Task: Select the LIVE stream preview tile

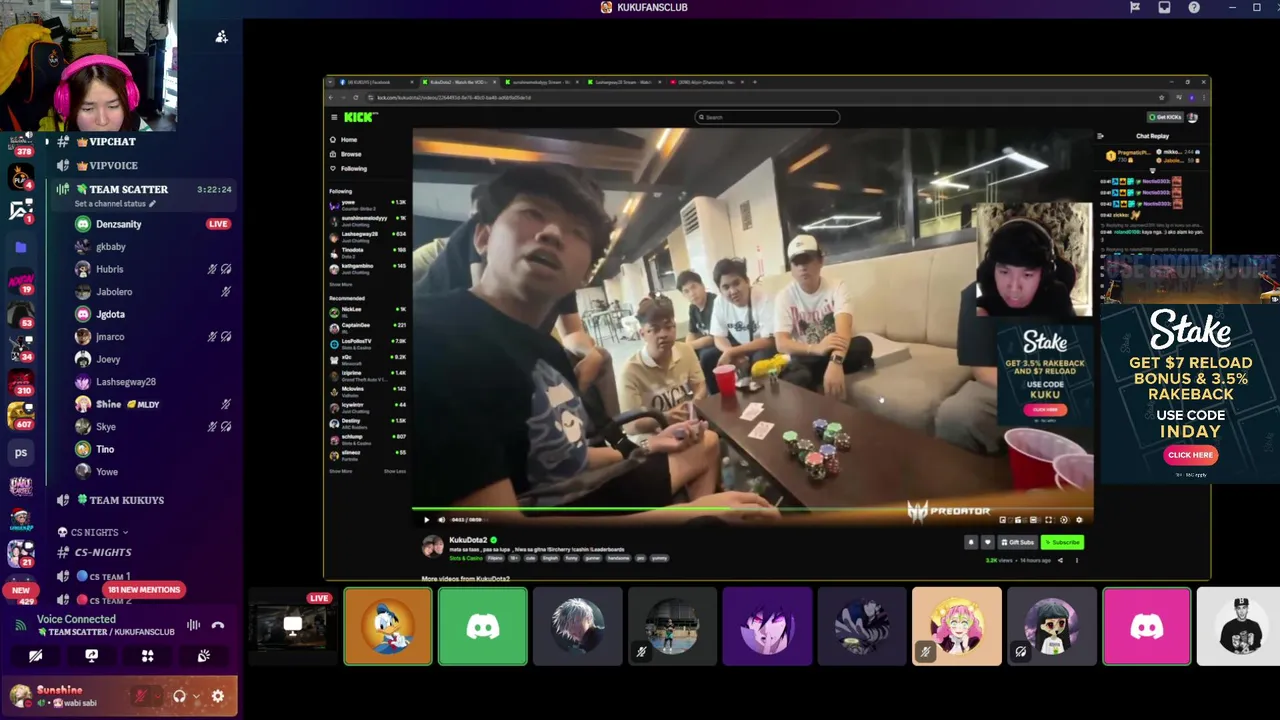Action: [x=291, y=626]
